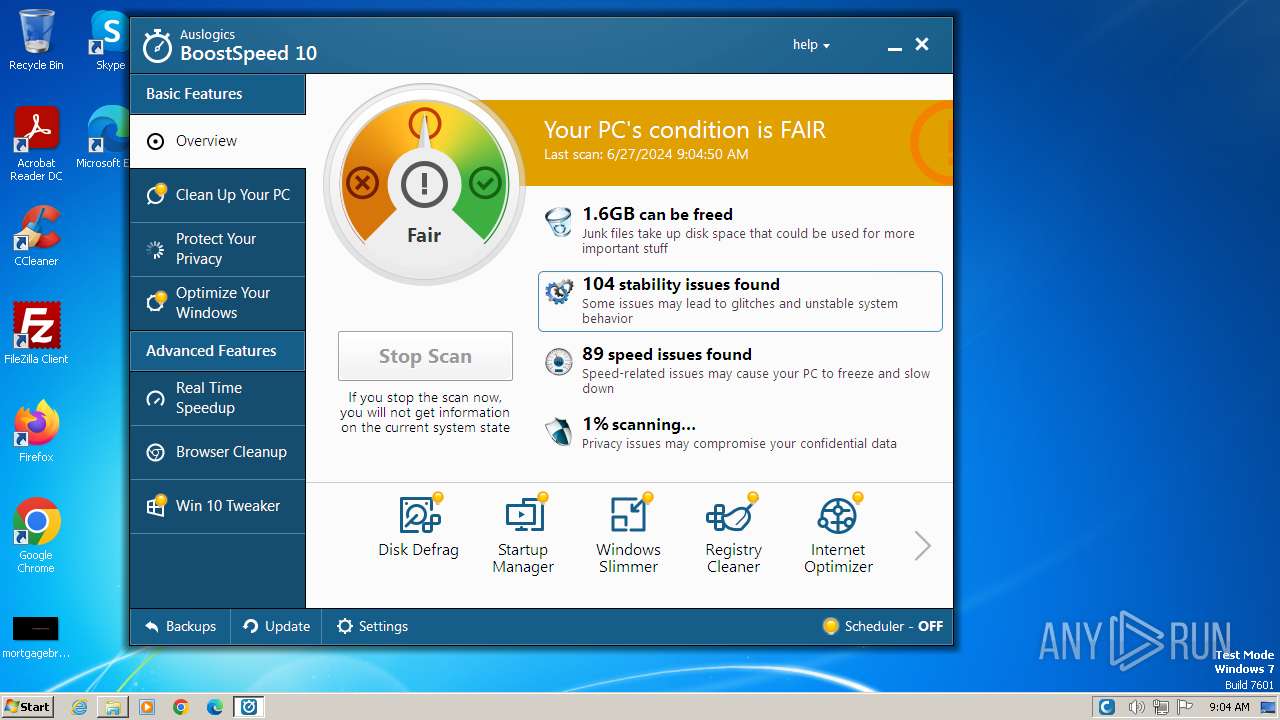The image size is (1280, 720).
Task: Check for Update in bottom bar
Action: point(277,626)
